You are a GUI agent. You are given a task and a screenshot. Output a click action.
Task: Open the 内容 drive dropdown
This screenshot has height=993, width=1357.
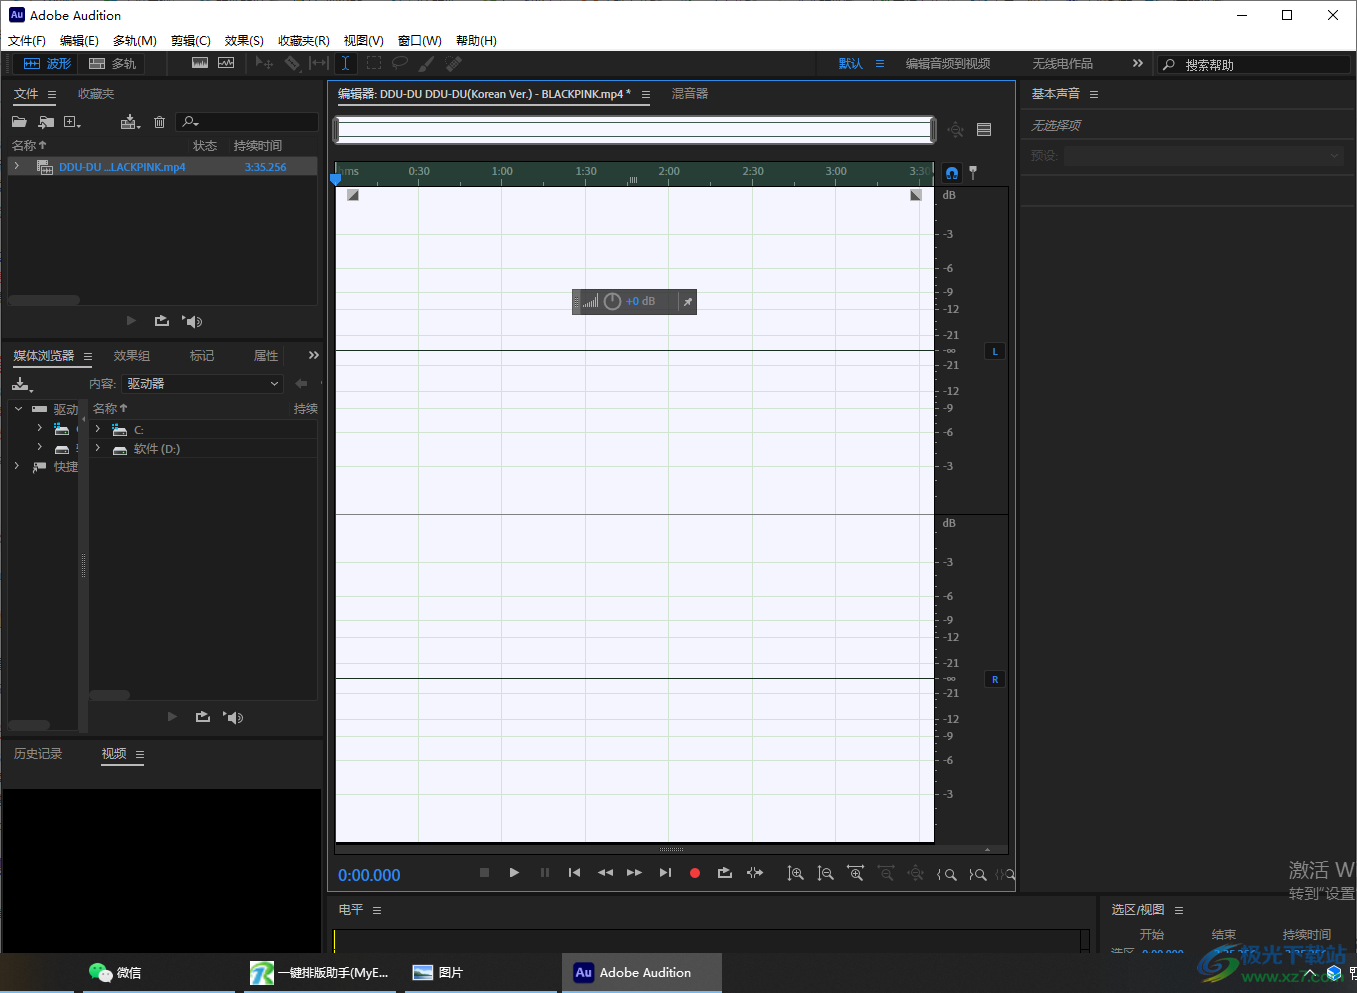(x=203, y=384)
